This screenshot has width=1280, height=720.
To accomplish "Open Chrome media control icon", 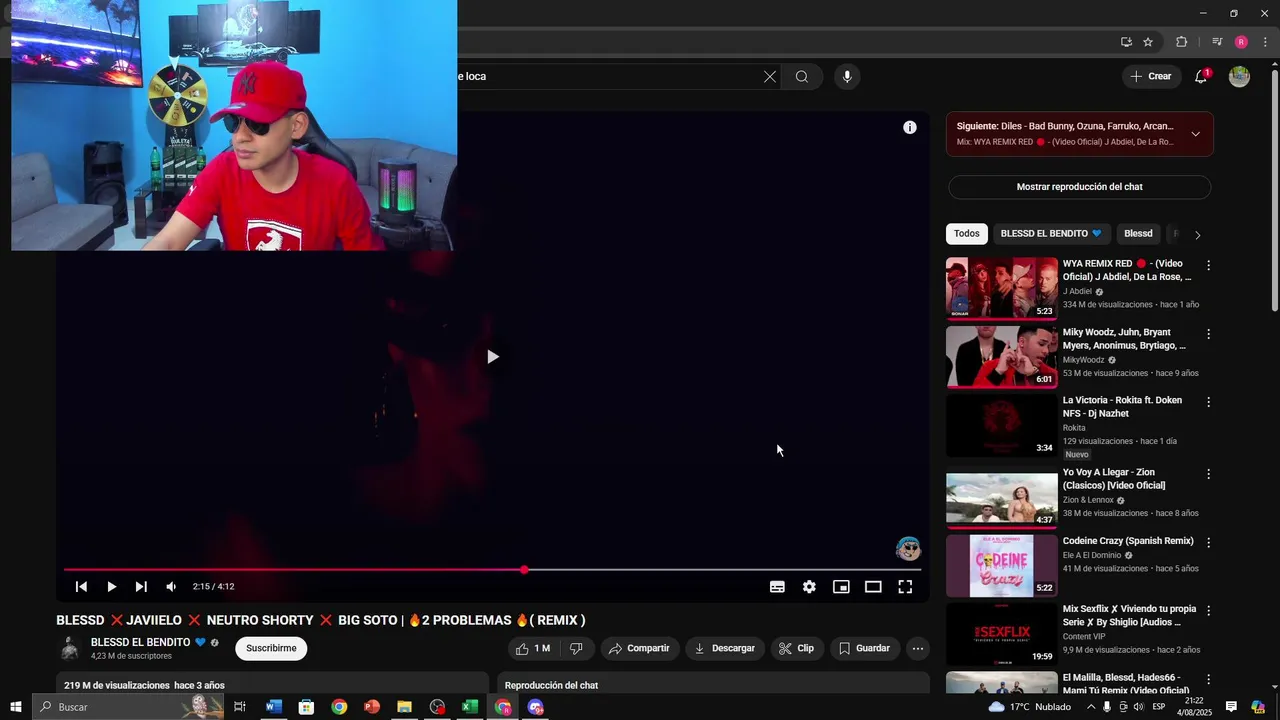I will click(x=1217, y=42).
